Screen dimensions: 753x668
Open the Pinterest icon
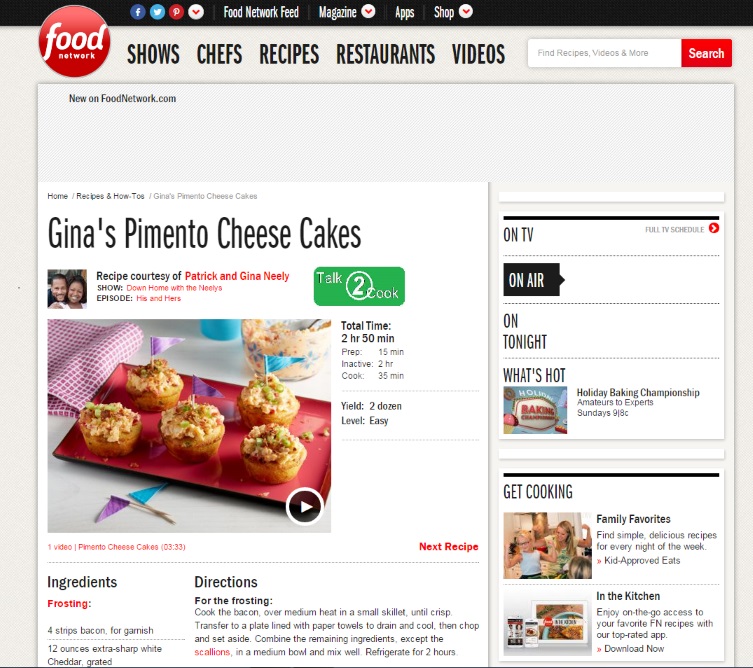pos(176,12)
